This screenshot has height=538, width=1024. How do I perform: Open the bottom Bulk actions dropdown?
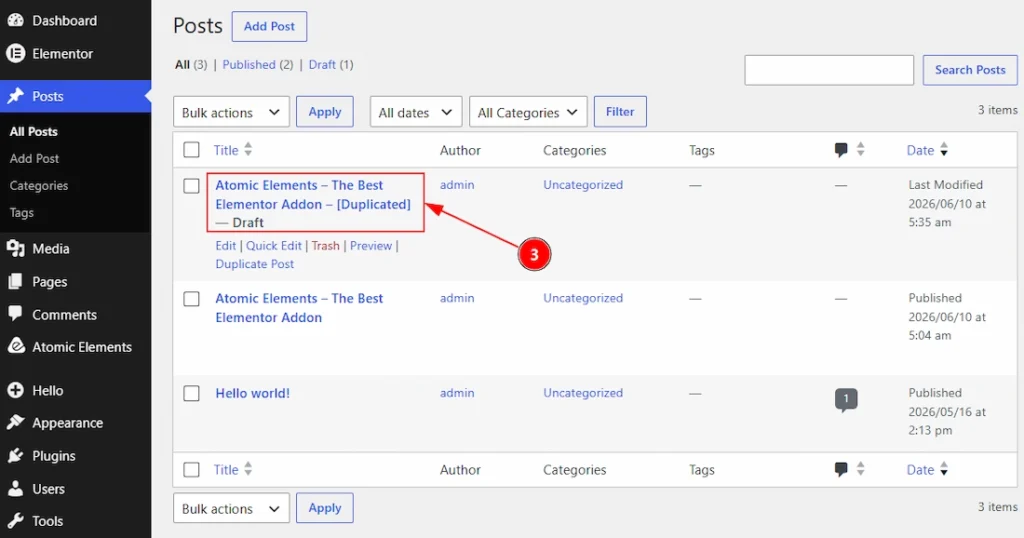[231, 508]
